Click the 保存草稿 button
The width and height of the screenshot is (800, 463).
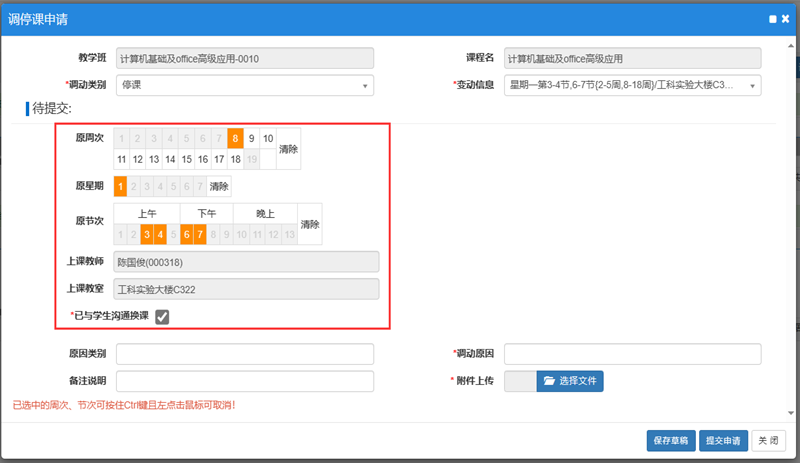pyautogui.click(x=670, y=440)
